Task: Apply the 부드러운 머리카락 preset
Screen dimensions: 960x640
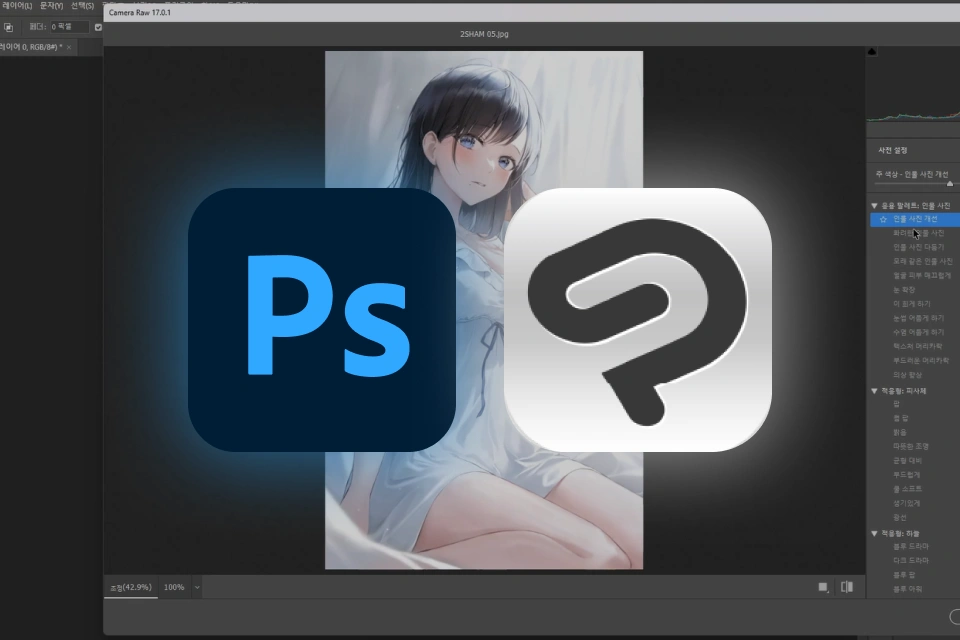Action: click(x=921, y=361)
